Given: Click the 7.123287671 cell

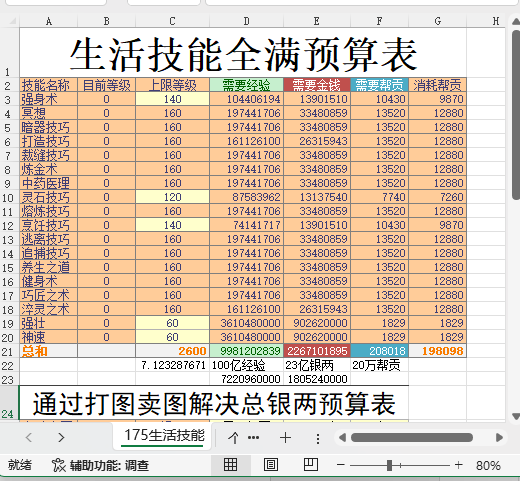Looking at the screenshot, I should [172, 365].
